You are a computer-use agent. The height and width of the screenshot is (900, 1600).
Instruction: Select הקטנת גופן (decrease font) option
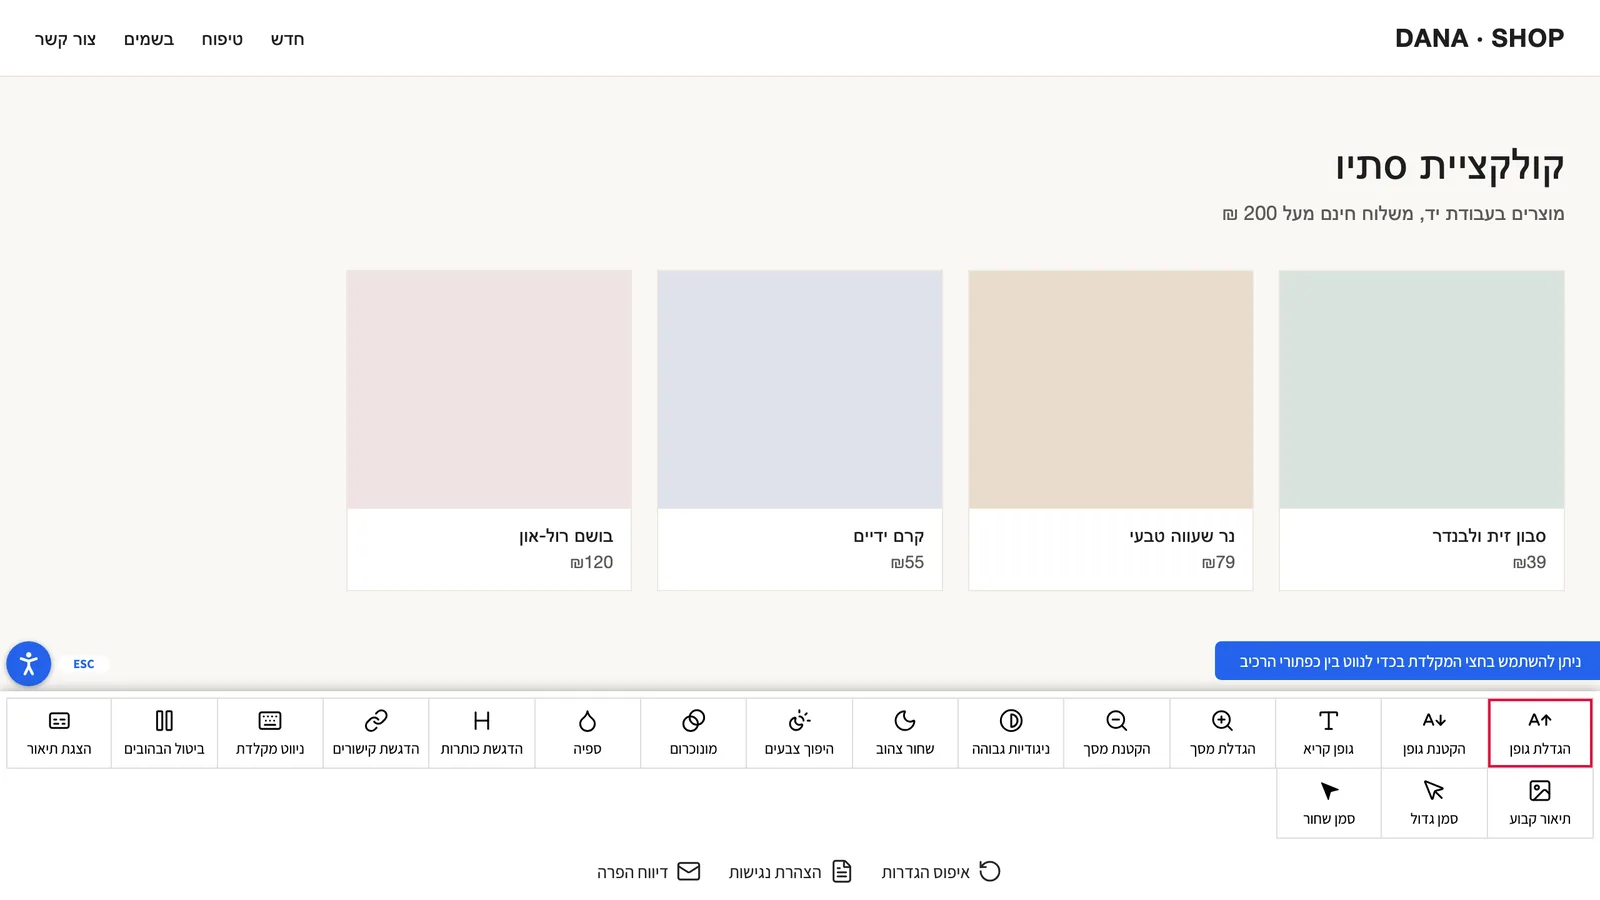point(1434,733)
